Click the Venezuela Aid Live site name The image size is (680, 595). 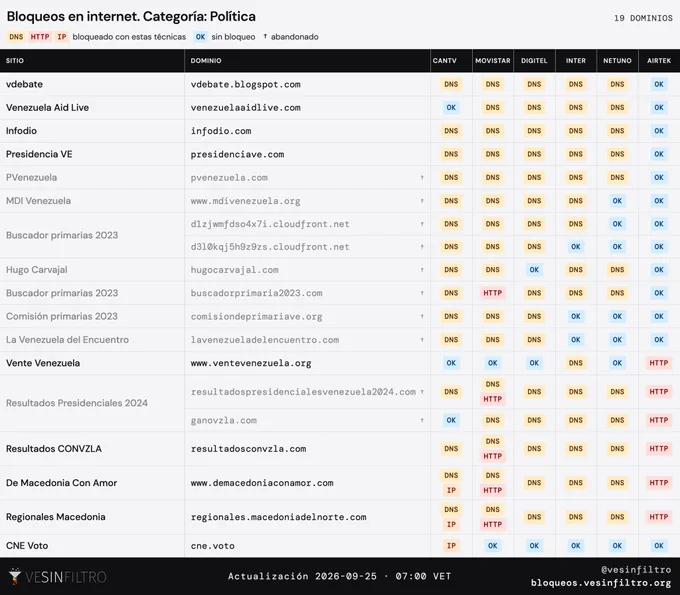tap(47, 108)
